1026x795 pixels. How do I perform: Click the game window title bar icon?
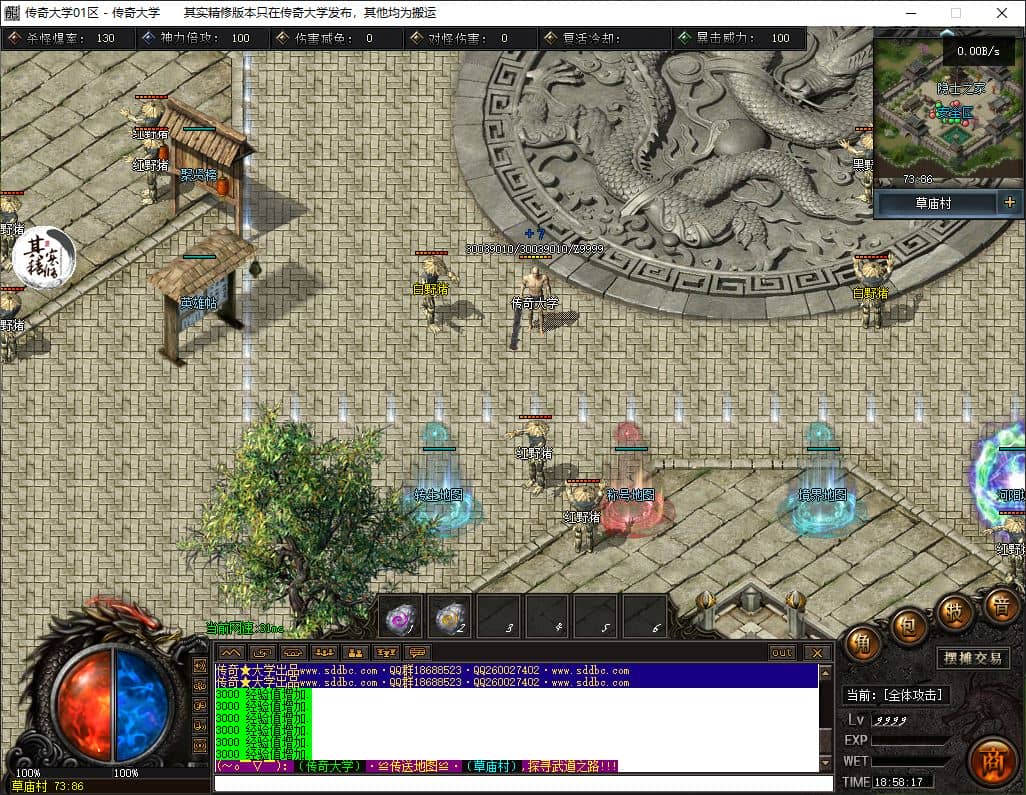[x=12, y=12]
